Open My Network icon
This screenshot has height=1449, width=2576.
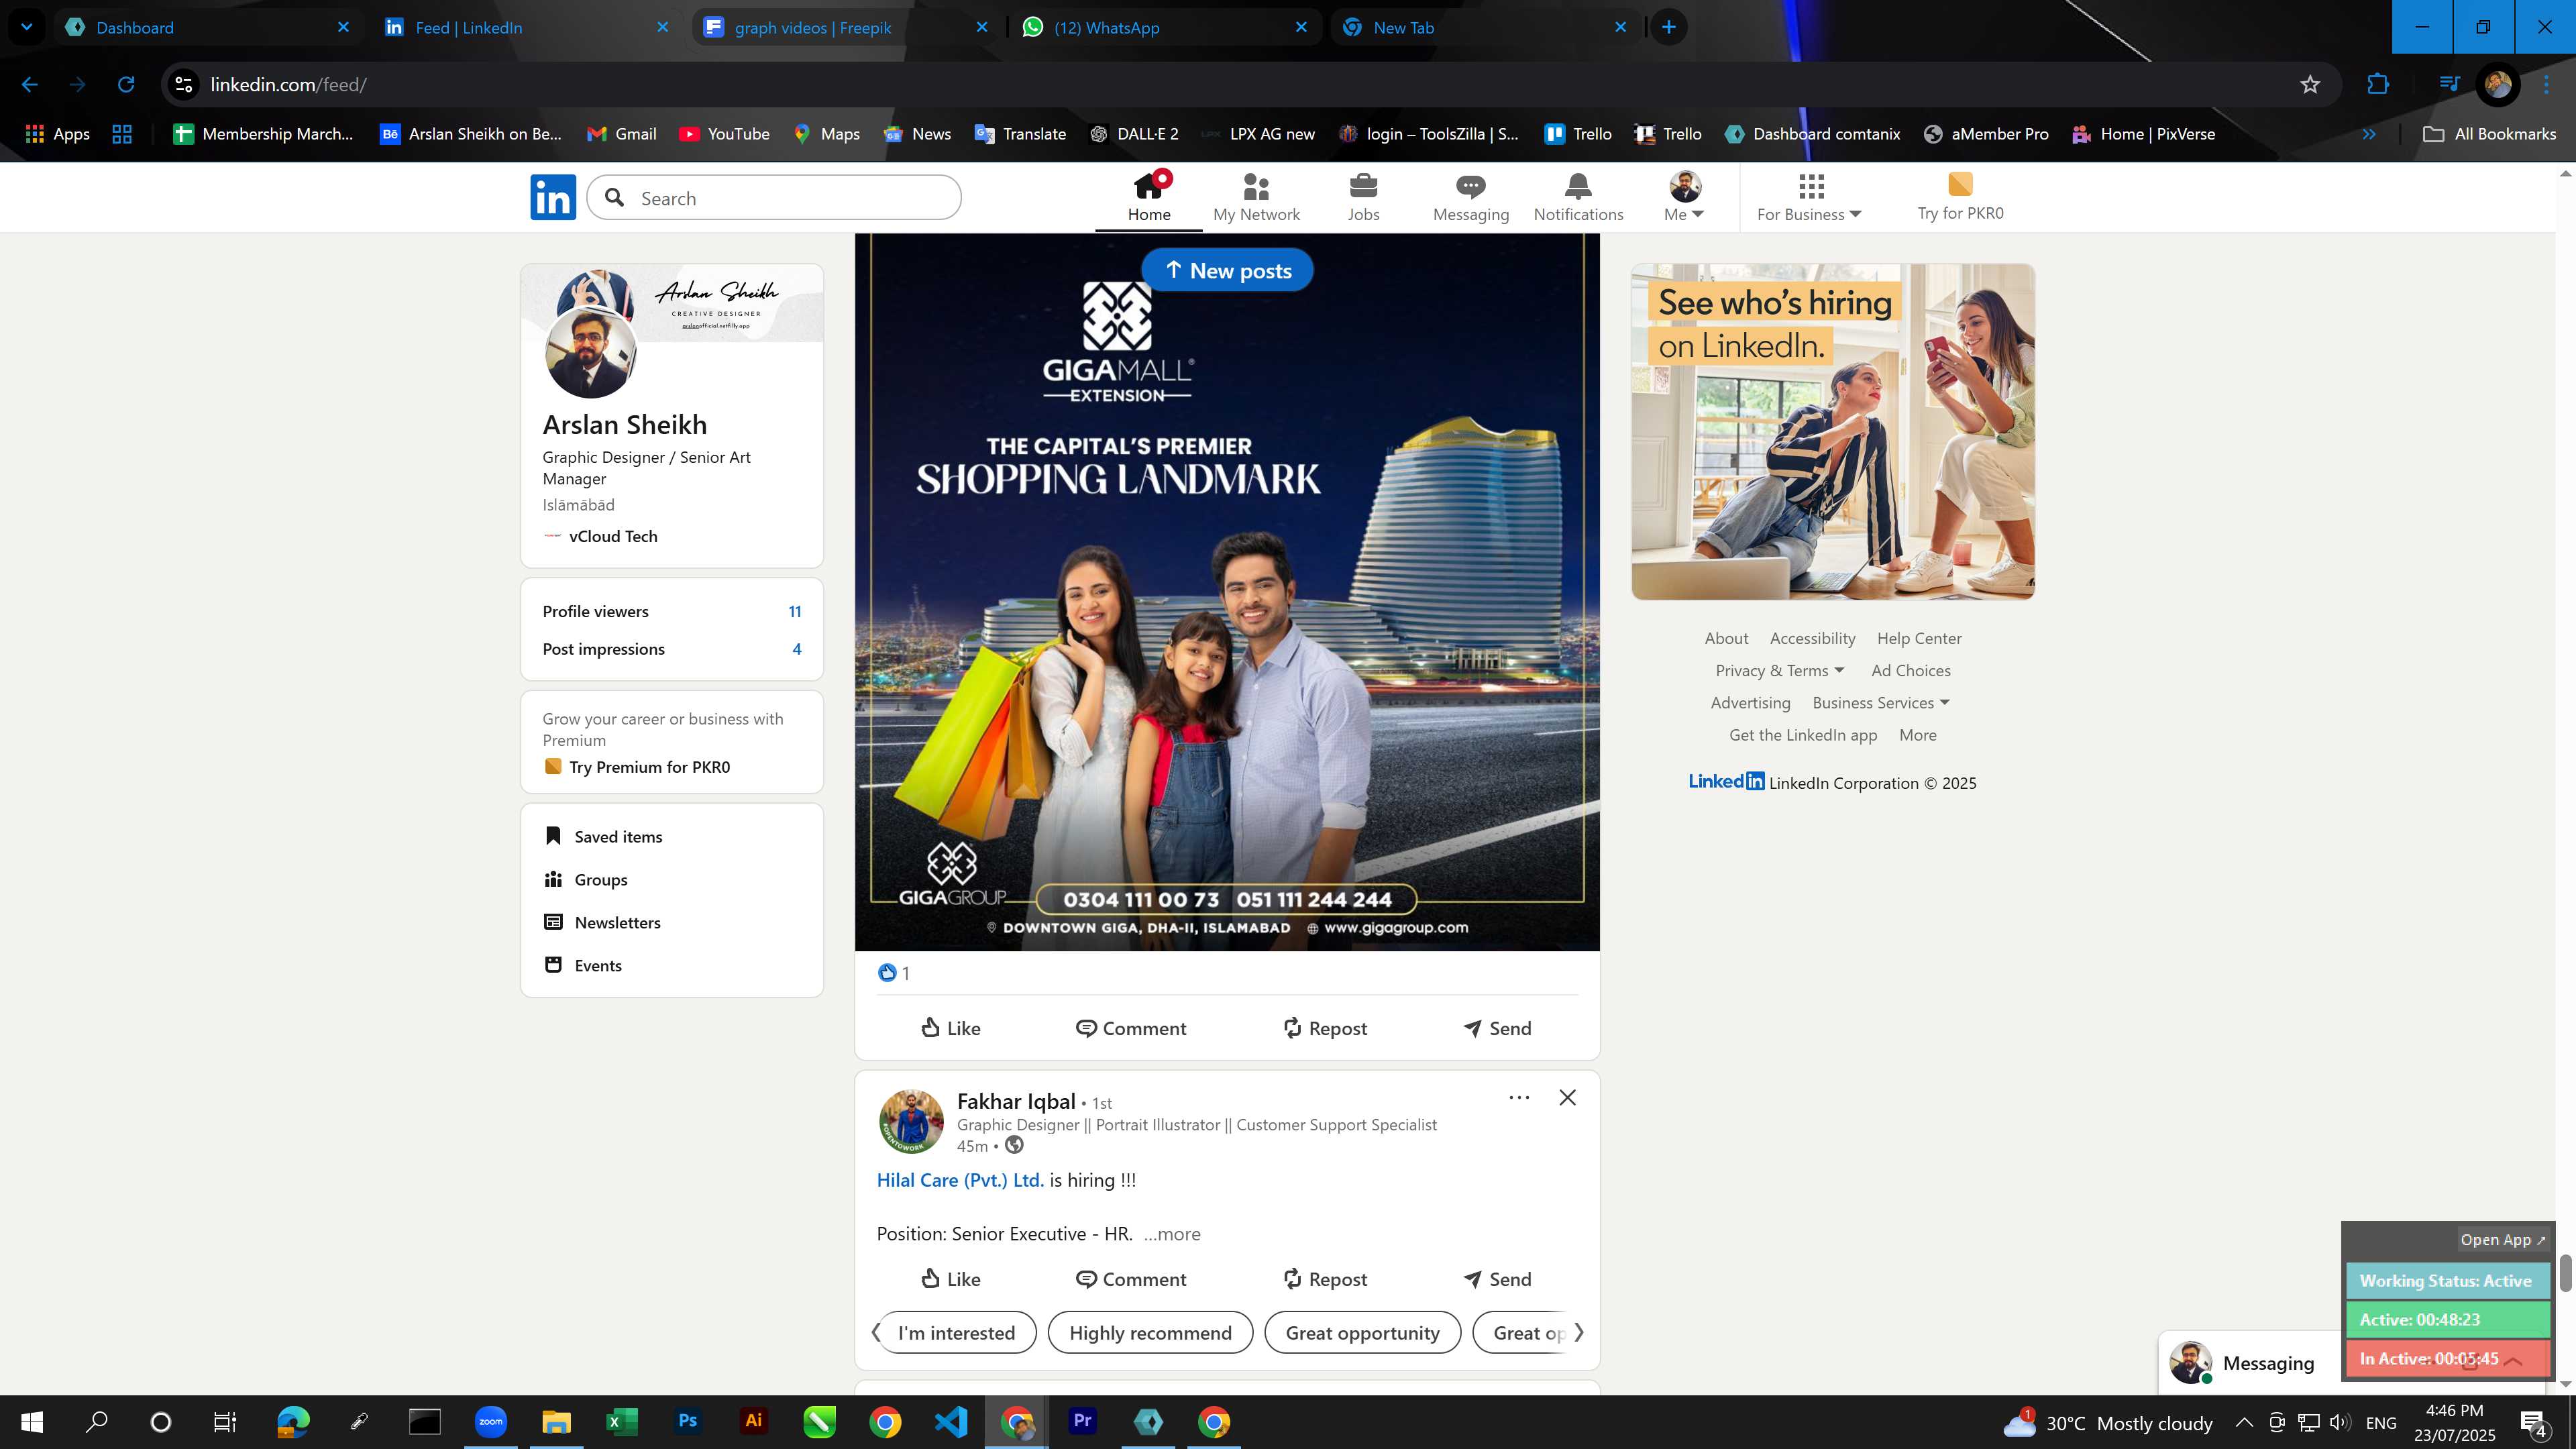click(x=1256, y=197)
